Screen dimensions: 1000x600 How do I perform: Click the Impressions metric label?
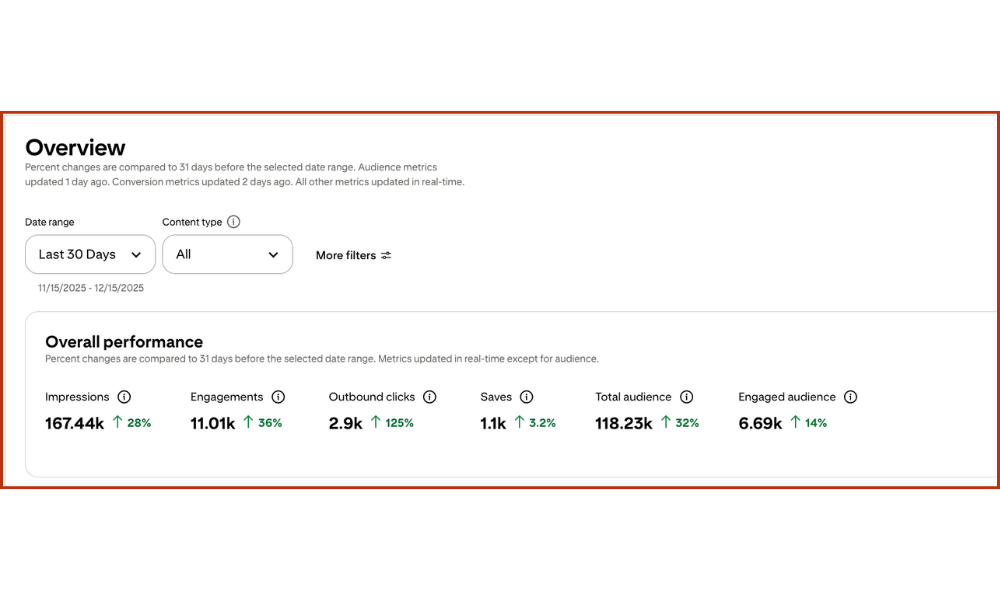click(77, 397)
